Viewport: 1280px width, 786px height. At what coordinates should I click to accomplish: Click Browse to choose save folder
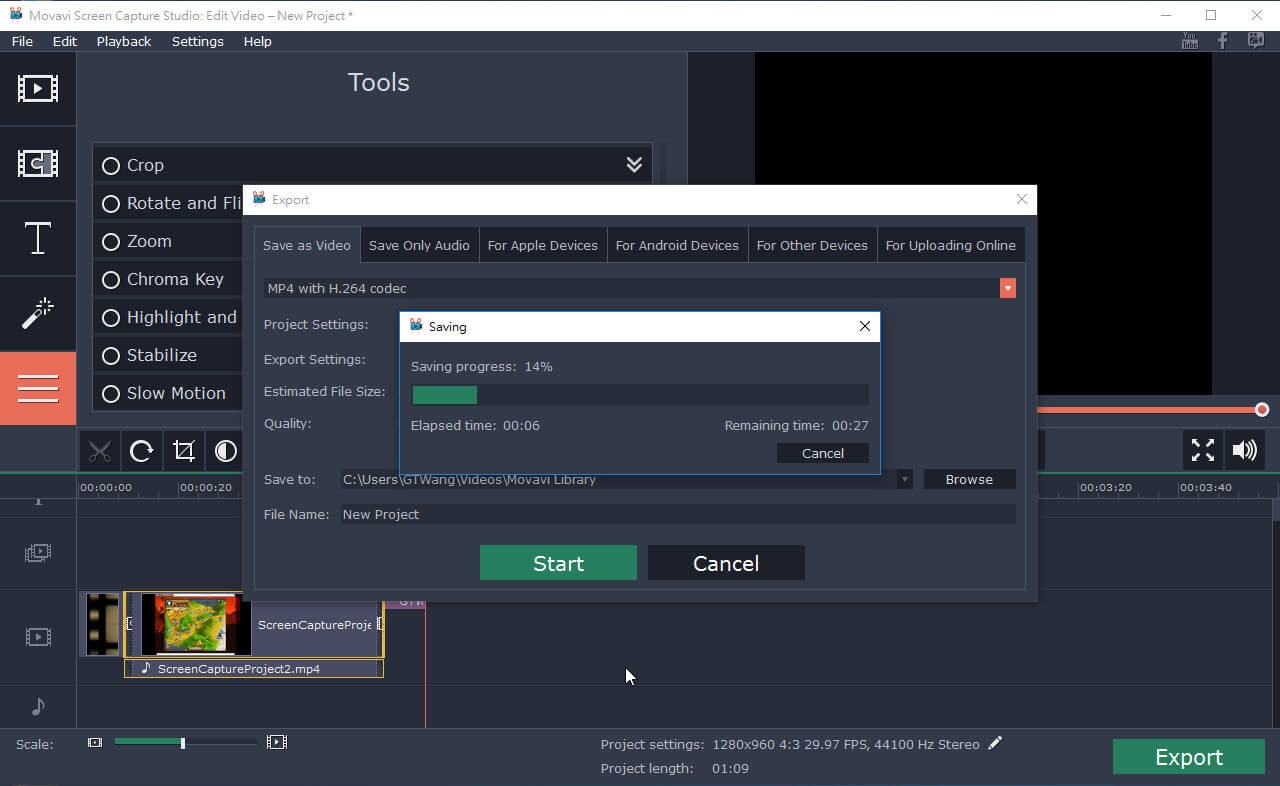[x=969, y=480]
